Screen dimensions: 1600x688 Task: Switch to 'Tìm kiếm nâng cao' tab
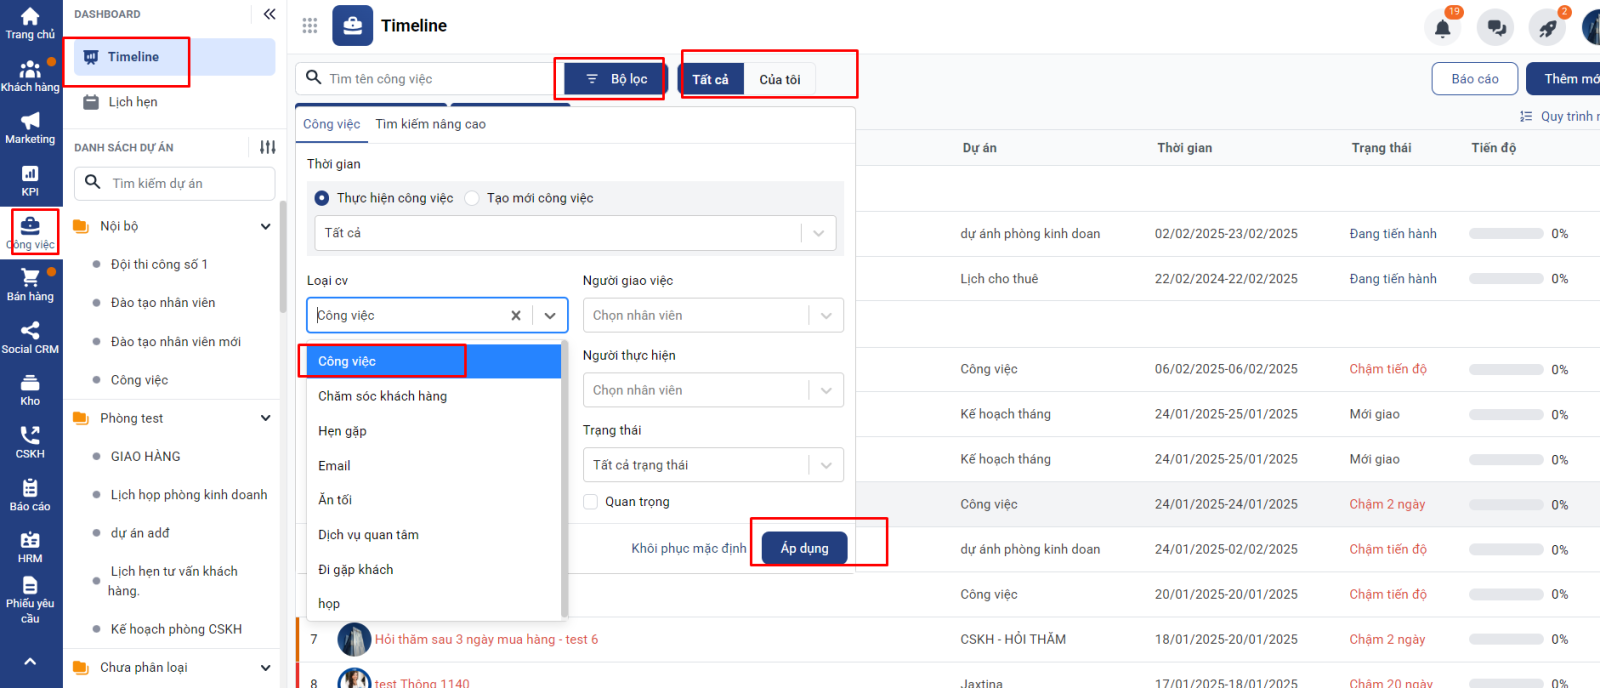tap(430, 124)
